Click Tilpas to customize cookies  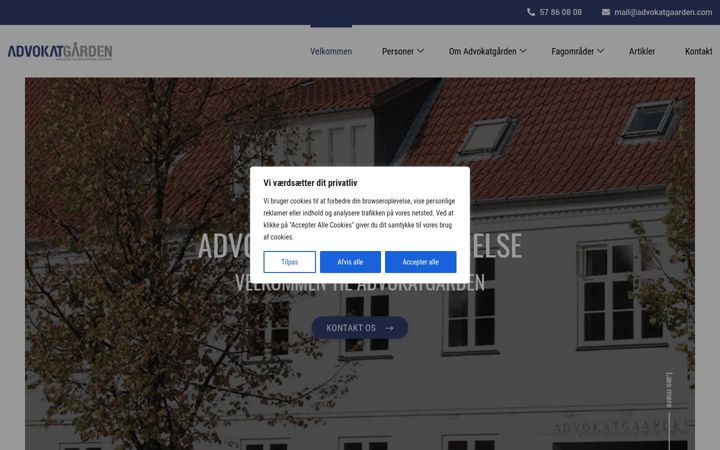pos(289,262)
